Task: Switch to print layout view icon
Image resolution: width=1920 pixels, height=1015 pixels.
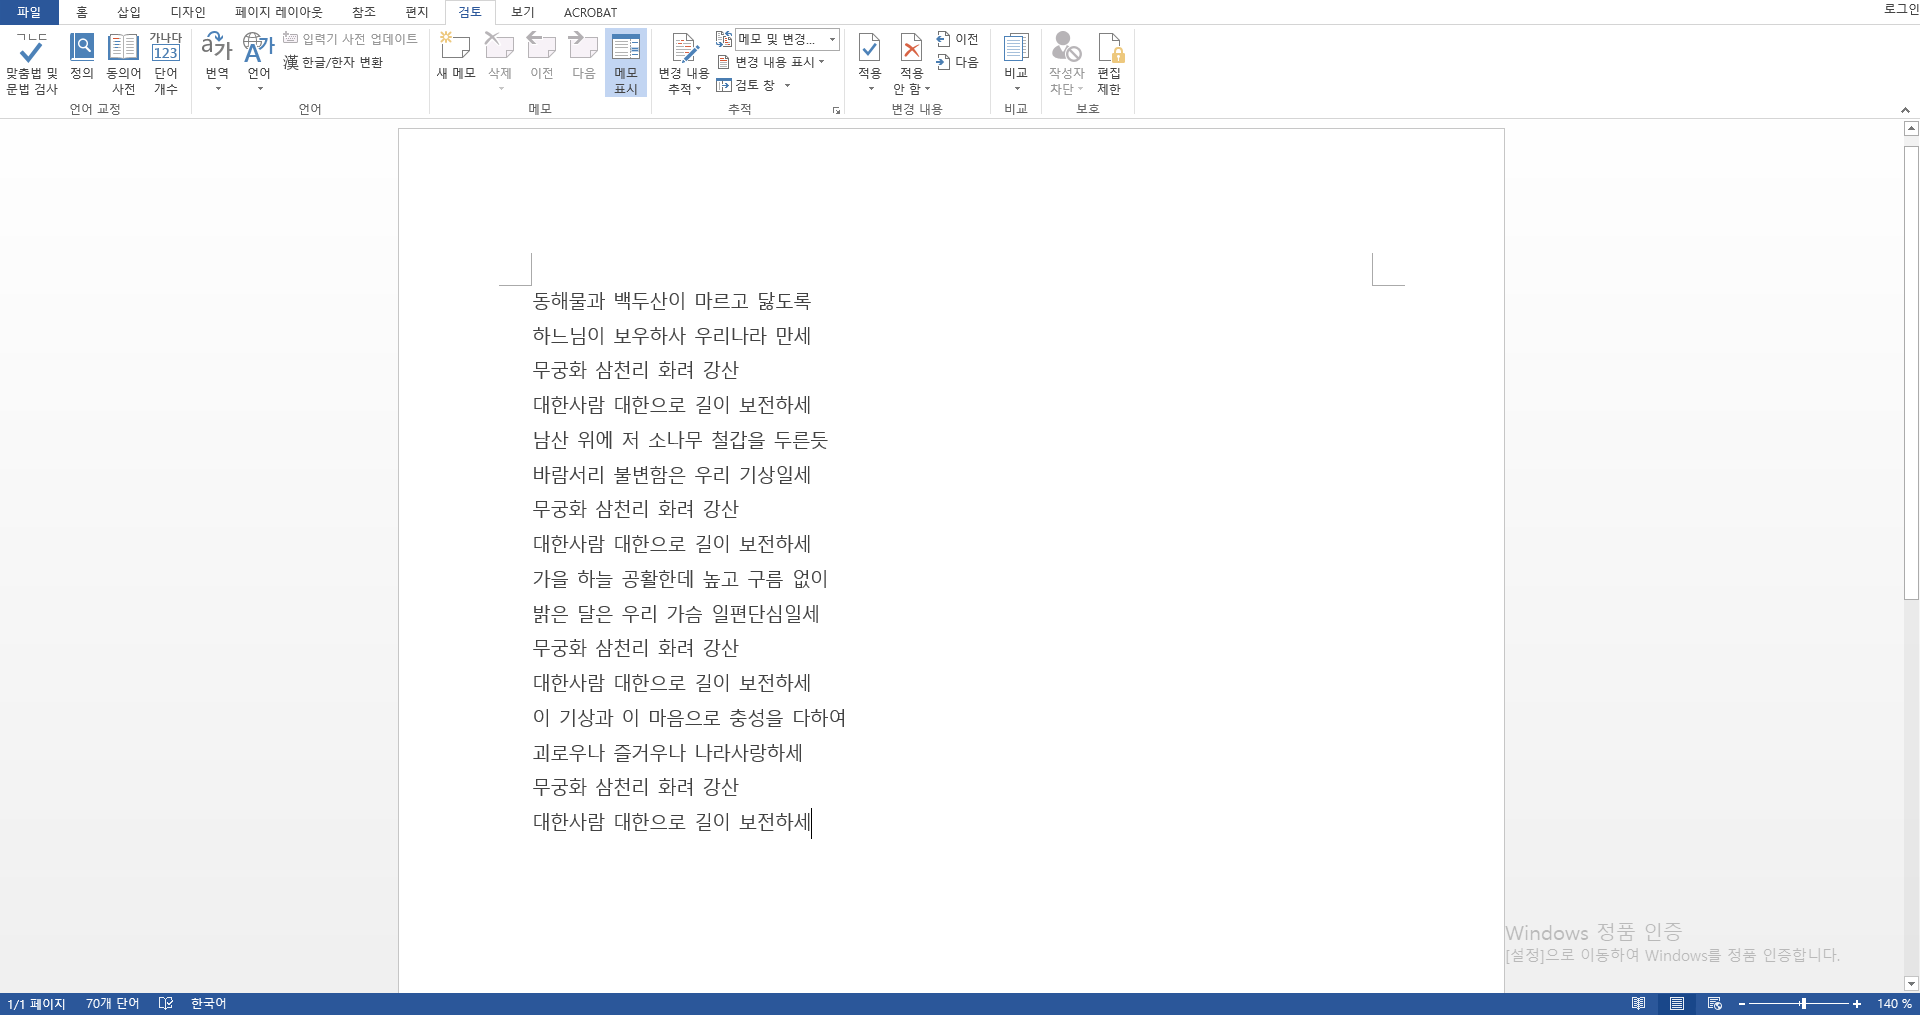Action: tap(1677, 1004)
